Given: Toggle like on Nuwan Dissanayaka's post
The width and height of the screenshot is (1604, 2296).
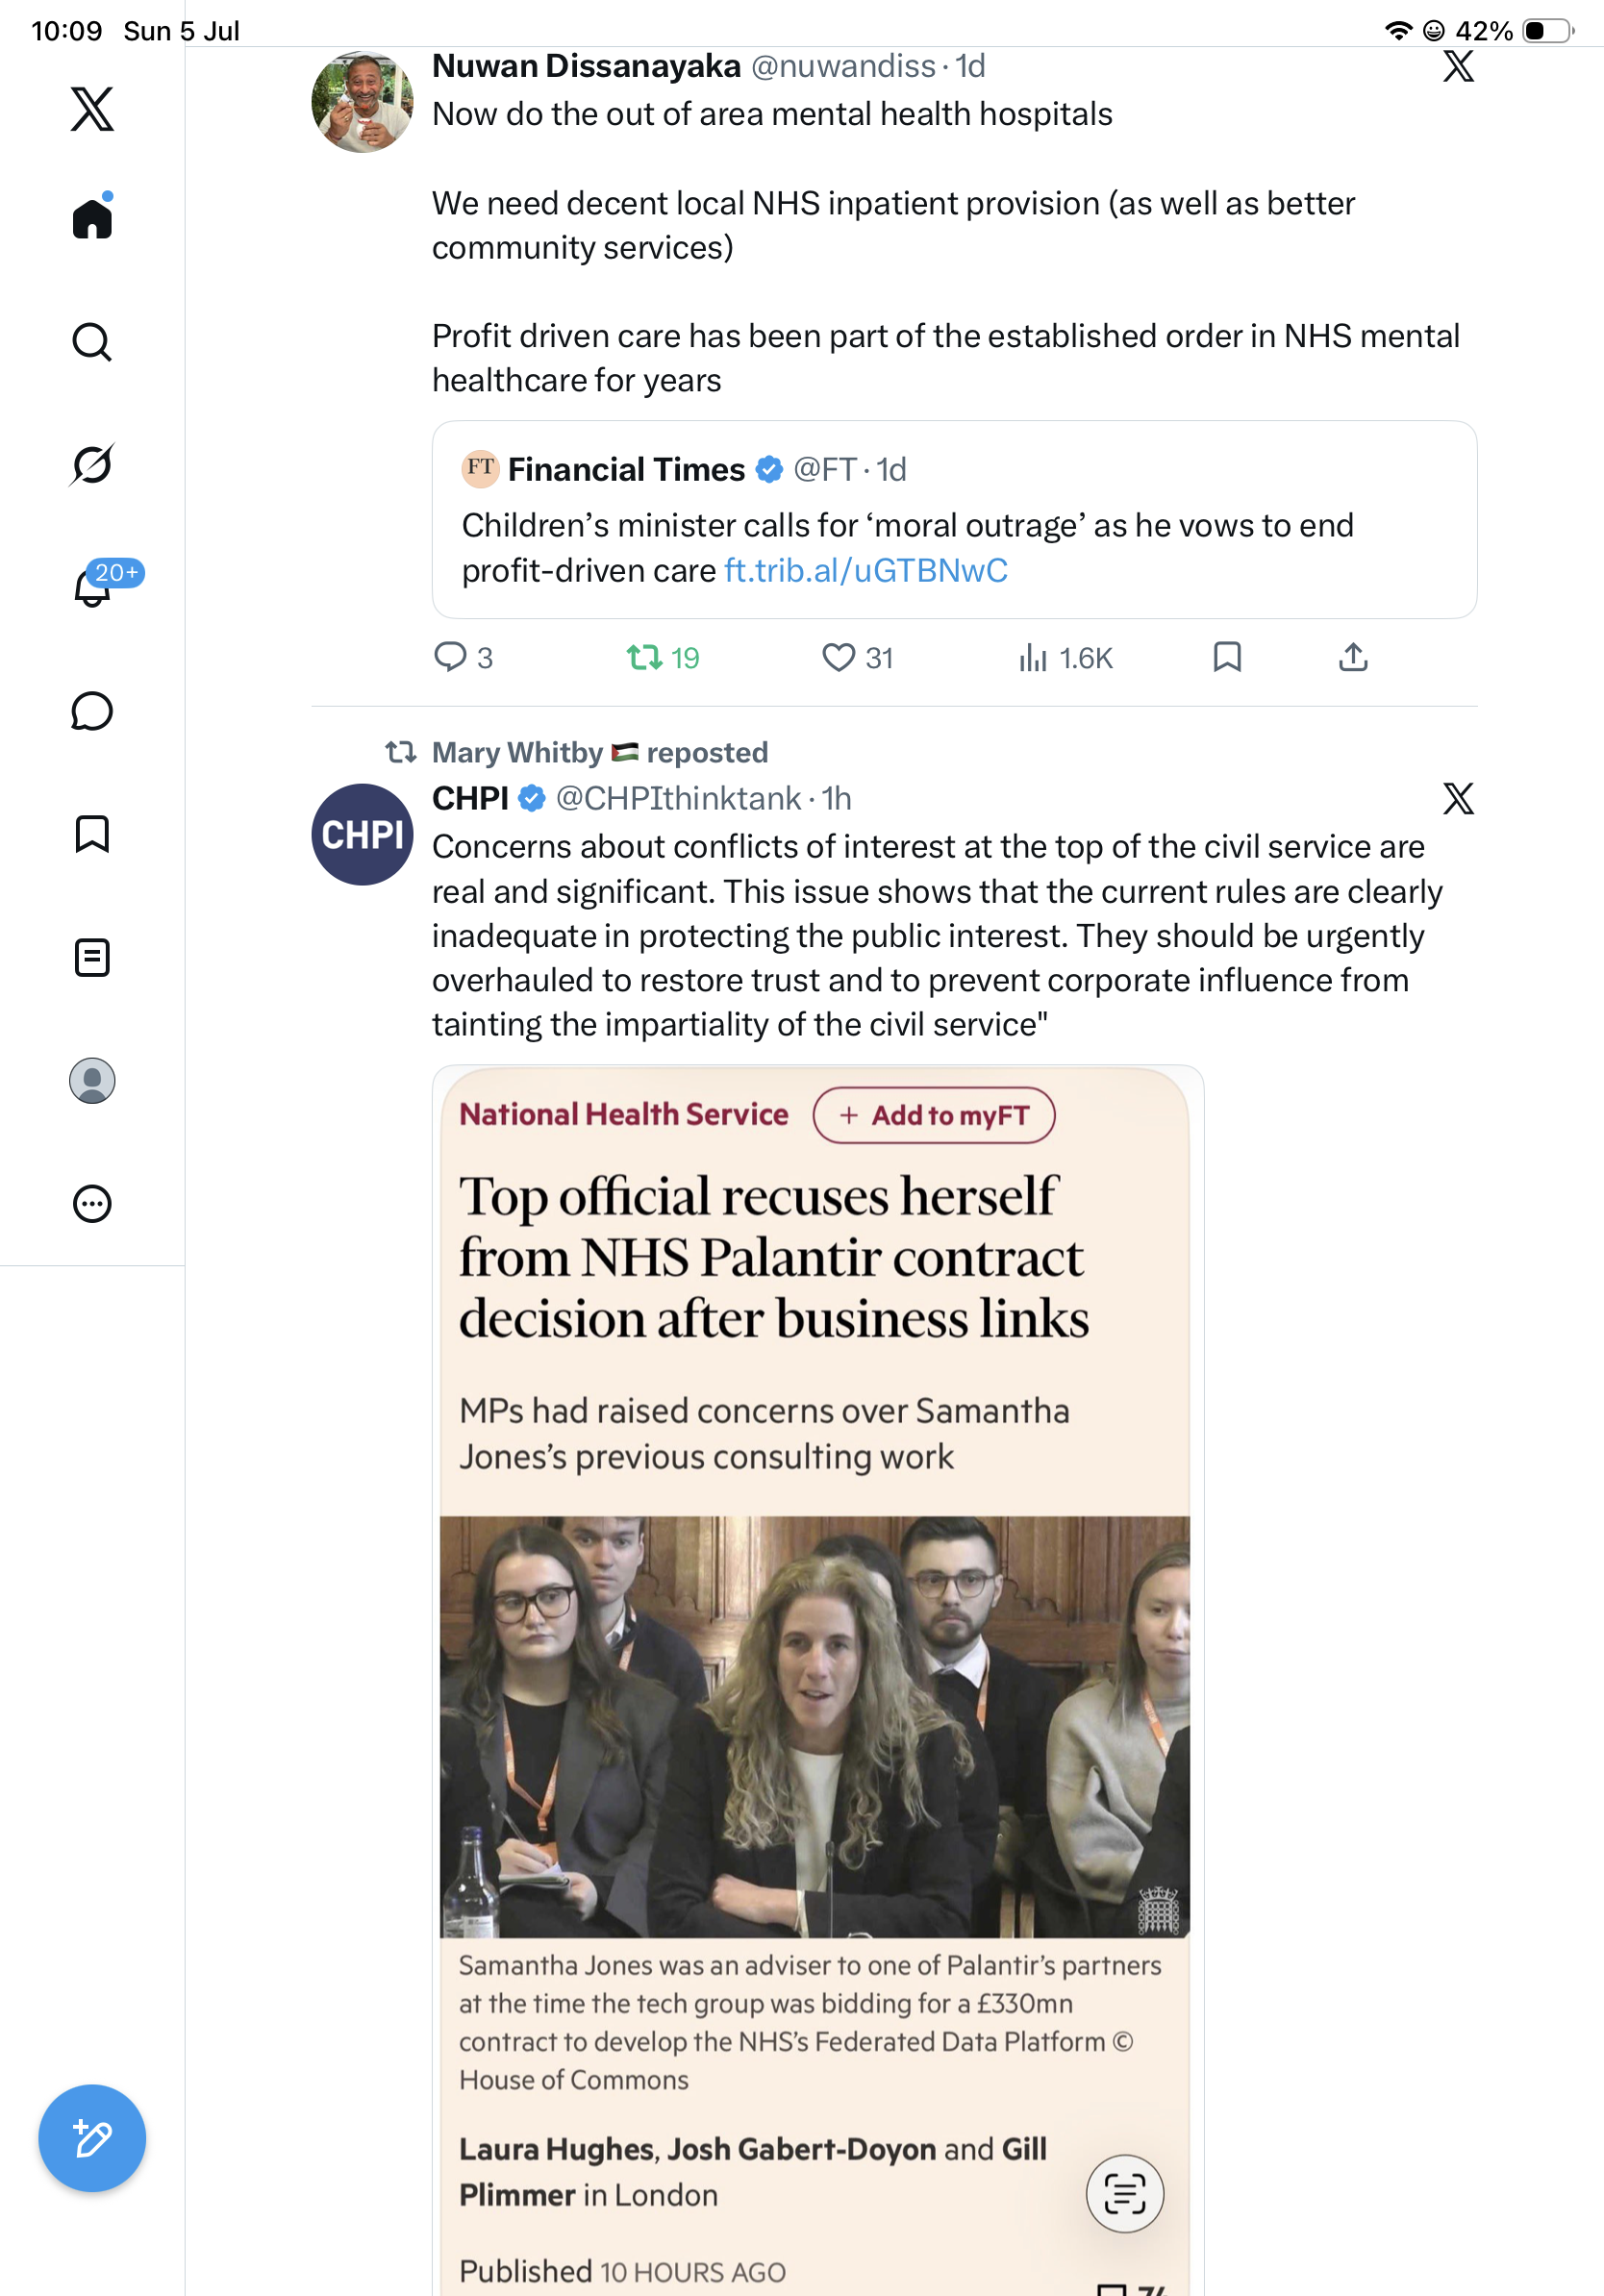Looking at the screenshot, I should pos(857,657).
